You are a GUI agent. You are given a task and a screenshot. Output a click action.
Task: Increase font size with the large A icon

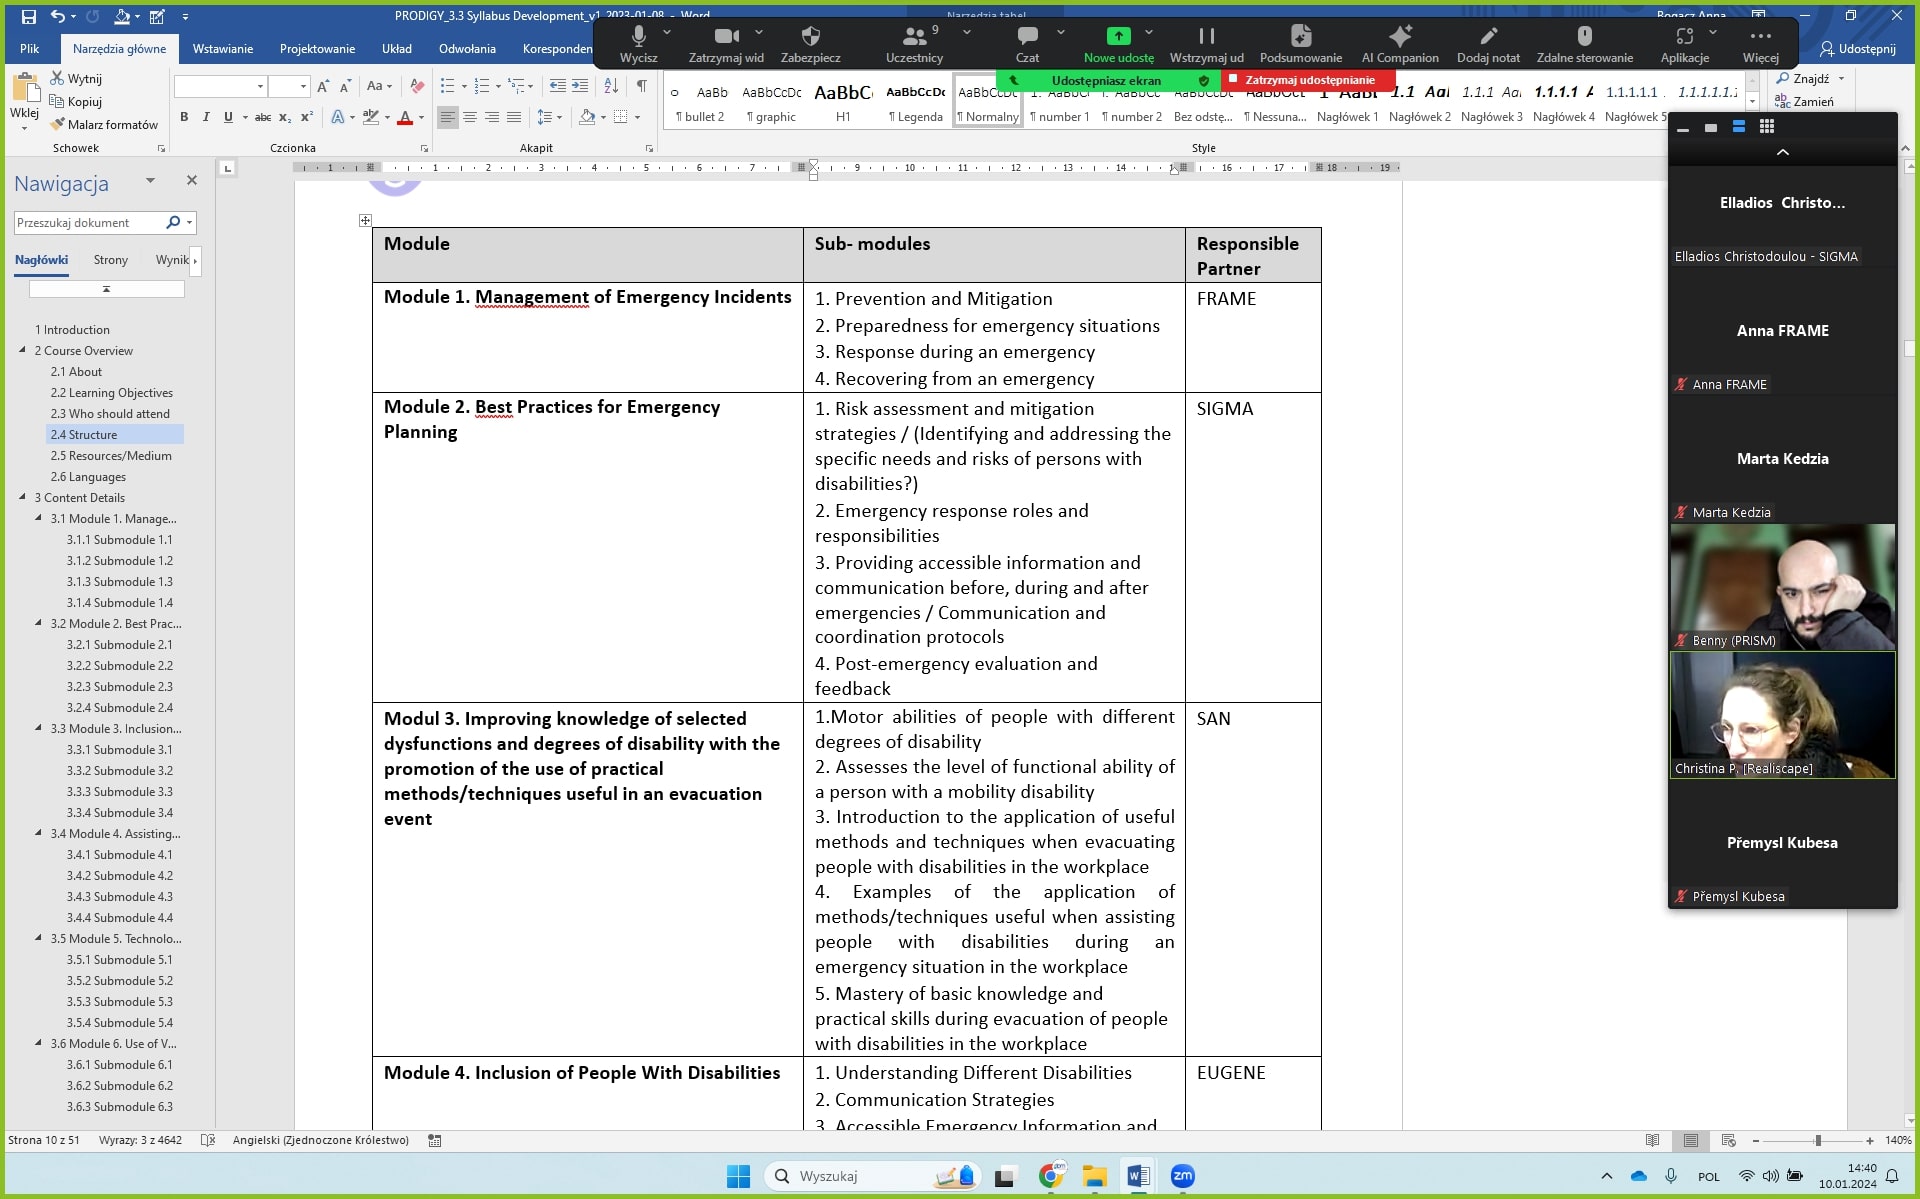click(x=323, y=86)
